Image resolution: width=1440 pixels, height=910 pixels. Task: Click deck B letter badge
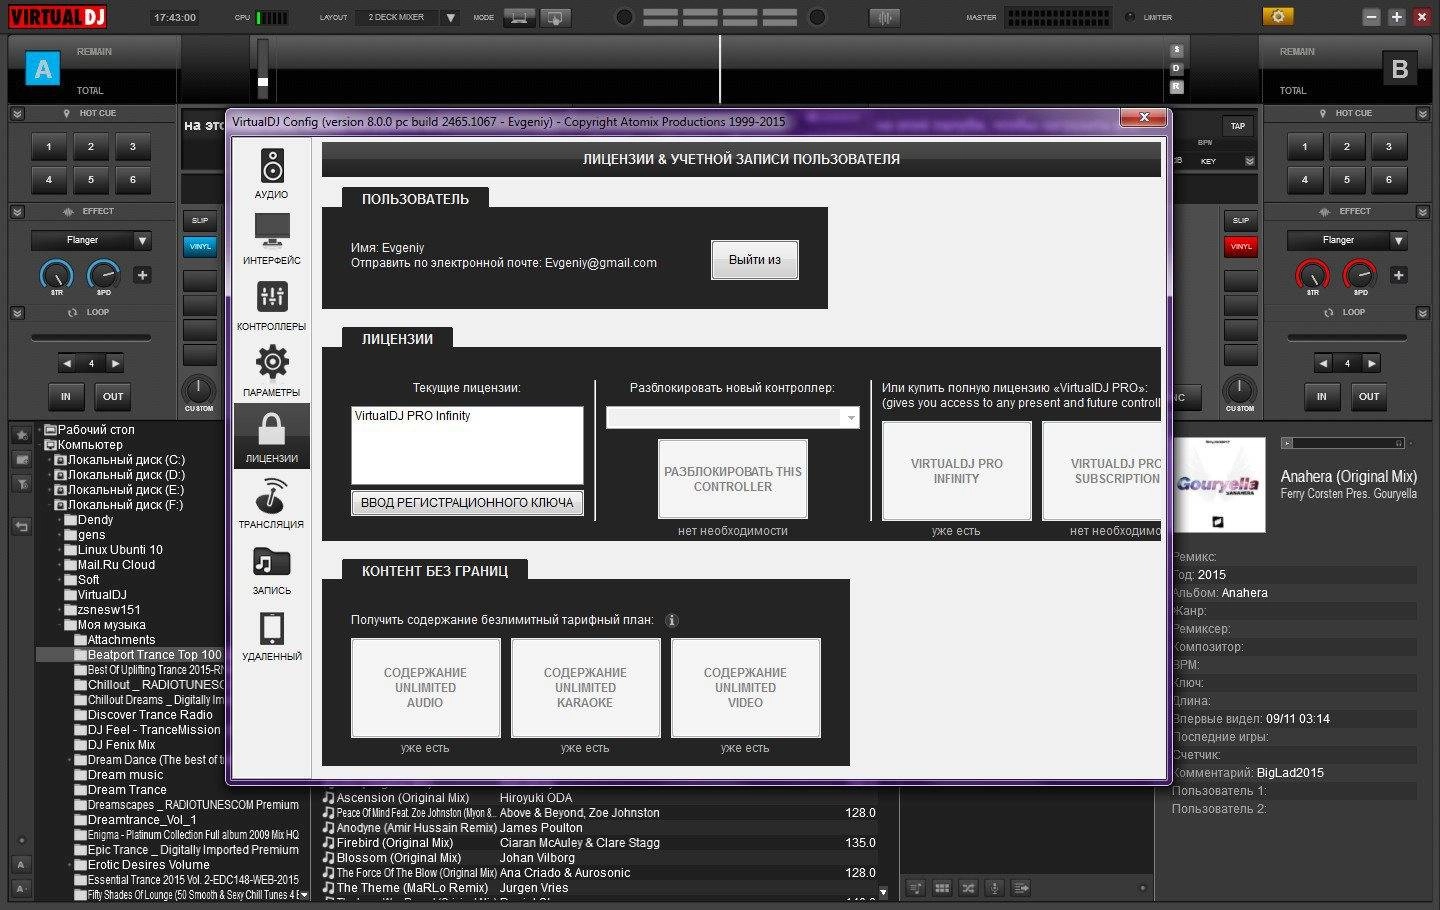(x=1399, y=68)
